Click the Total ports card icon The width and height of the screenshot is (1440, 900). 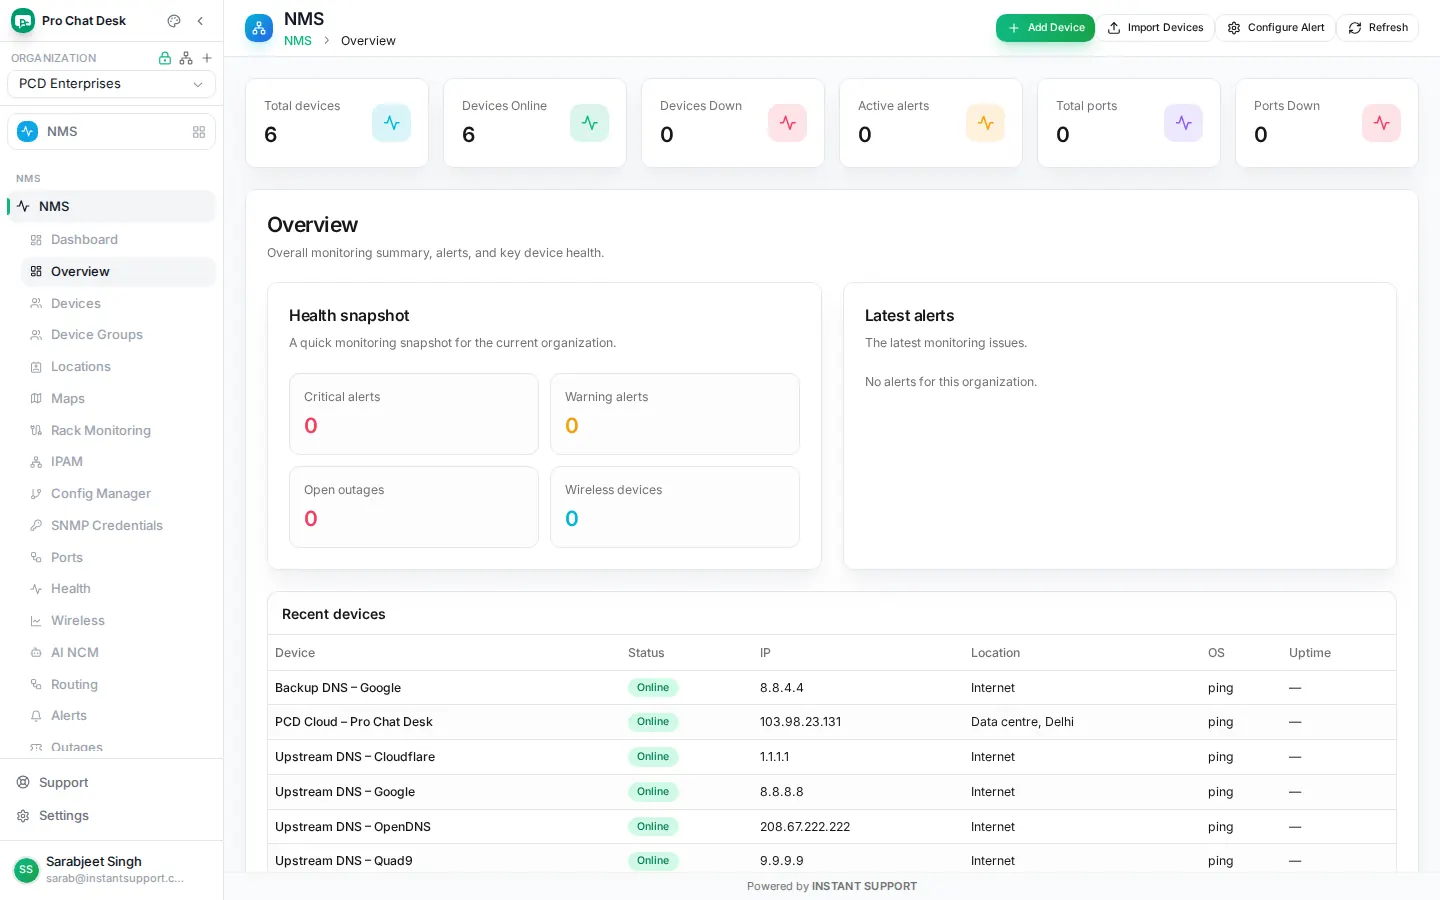coord(1183,123)
